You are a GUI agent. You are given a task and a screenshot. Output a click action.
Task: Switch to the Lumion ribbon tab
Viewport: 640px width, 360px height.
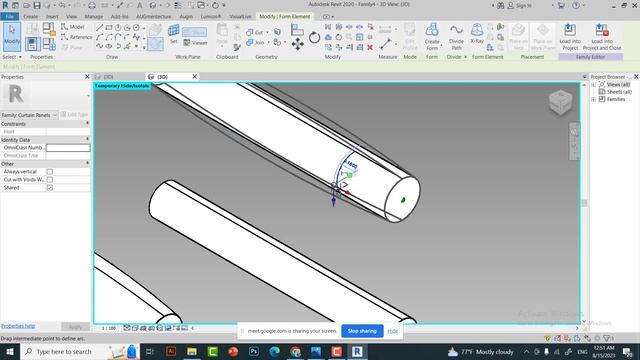(x=211, y=16)
